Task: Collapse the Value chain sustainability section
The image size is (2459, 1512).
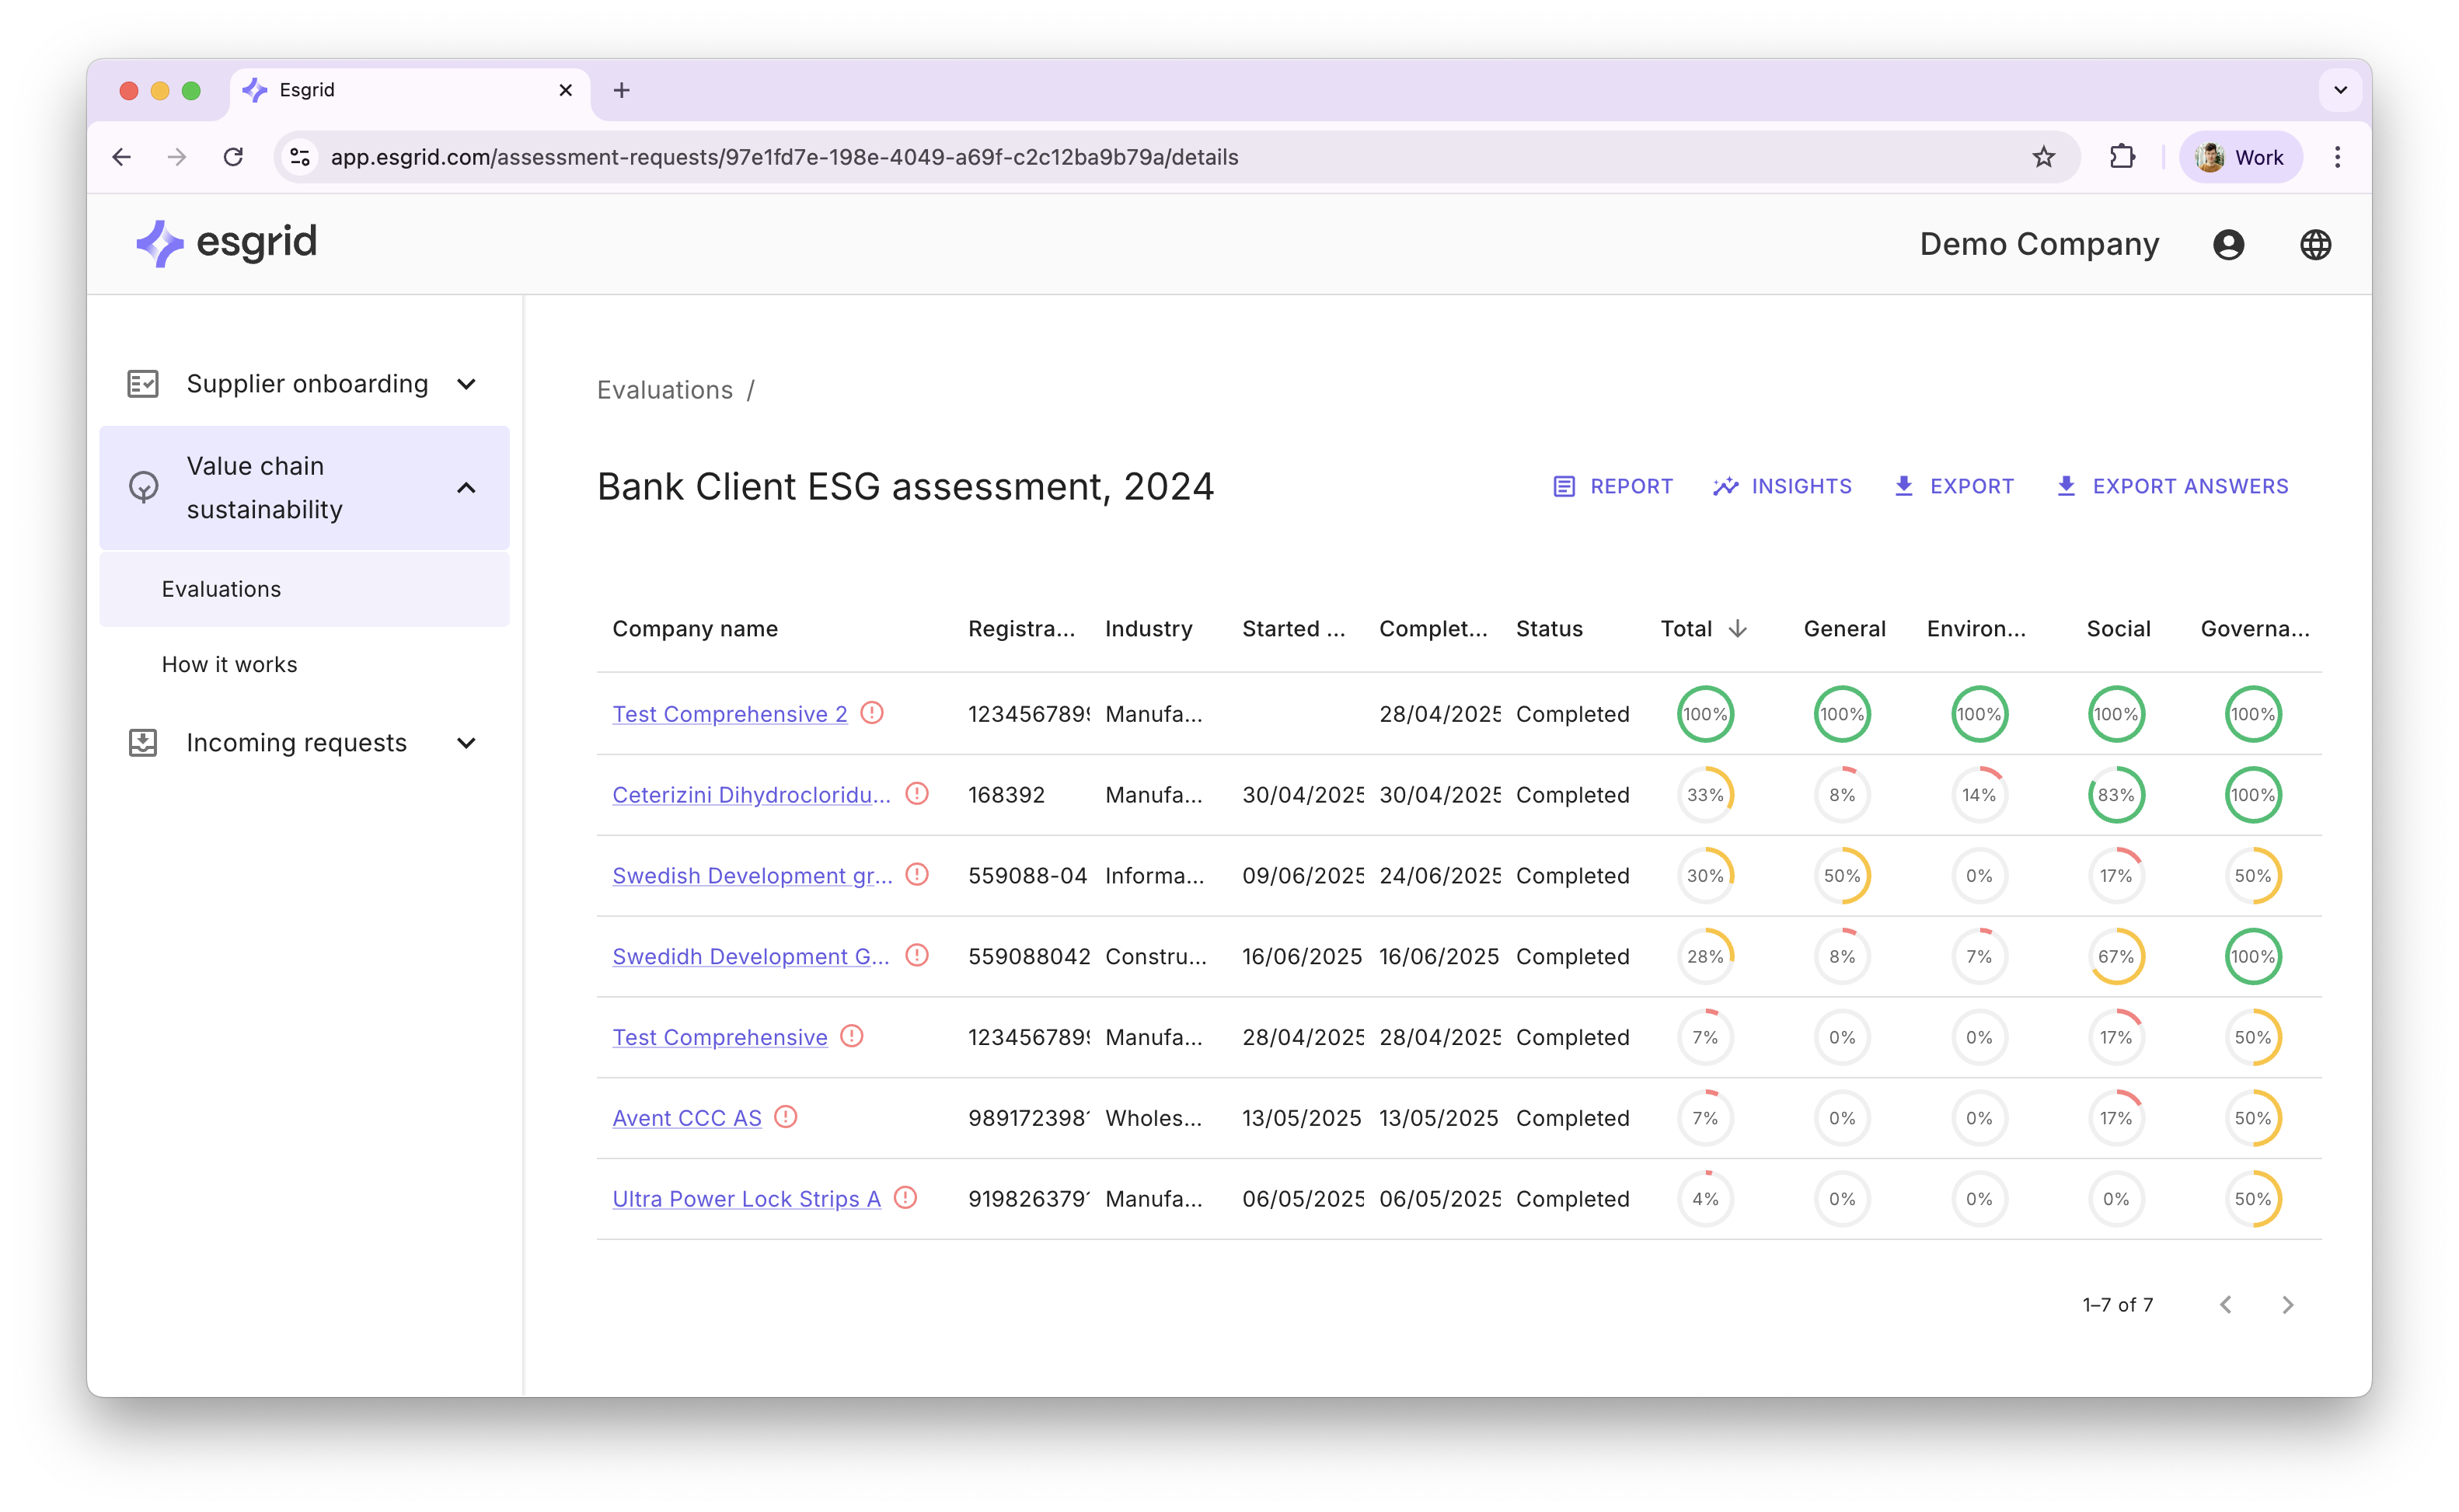Action: coord(466,488)
